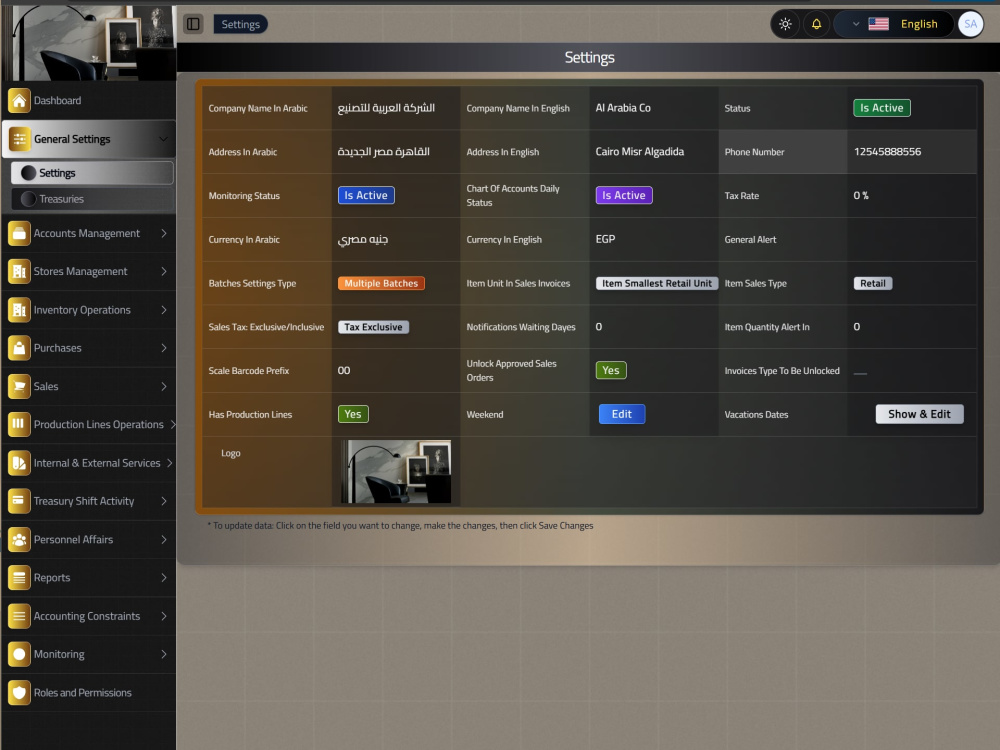Open Accounting Constraints menu item
The height and width of the screenshot is (750, 1000).
click(x=89, y=616)
